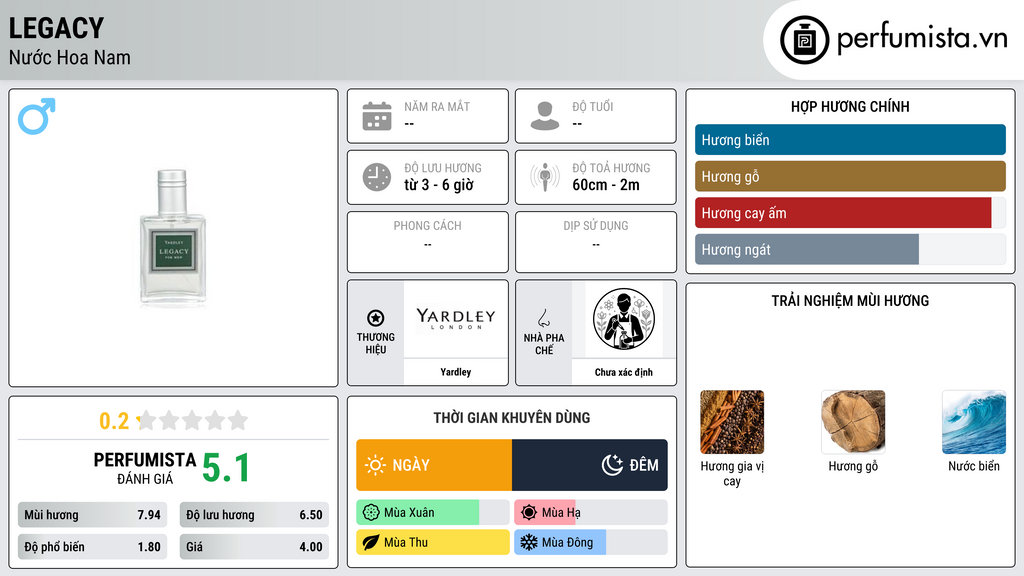The image size is (1024, 576).
Task: Click the Hương gia vị cay caption
Action: [x=732, y=473]
